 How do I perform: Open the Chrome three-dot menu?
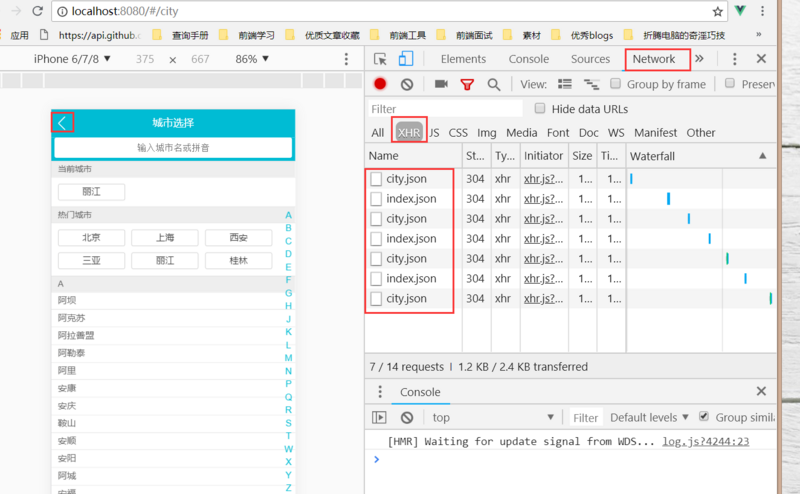pos(762,11)
